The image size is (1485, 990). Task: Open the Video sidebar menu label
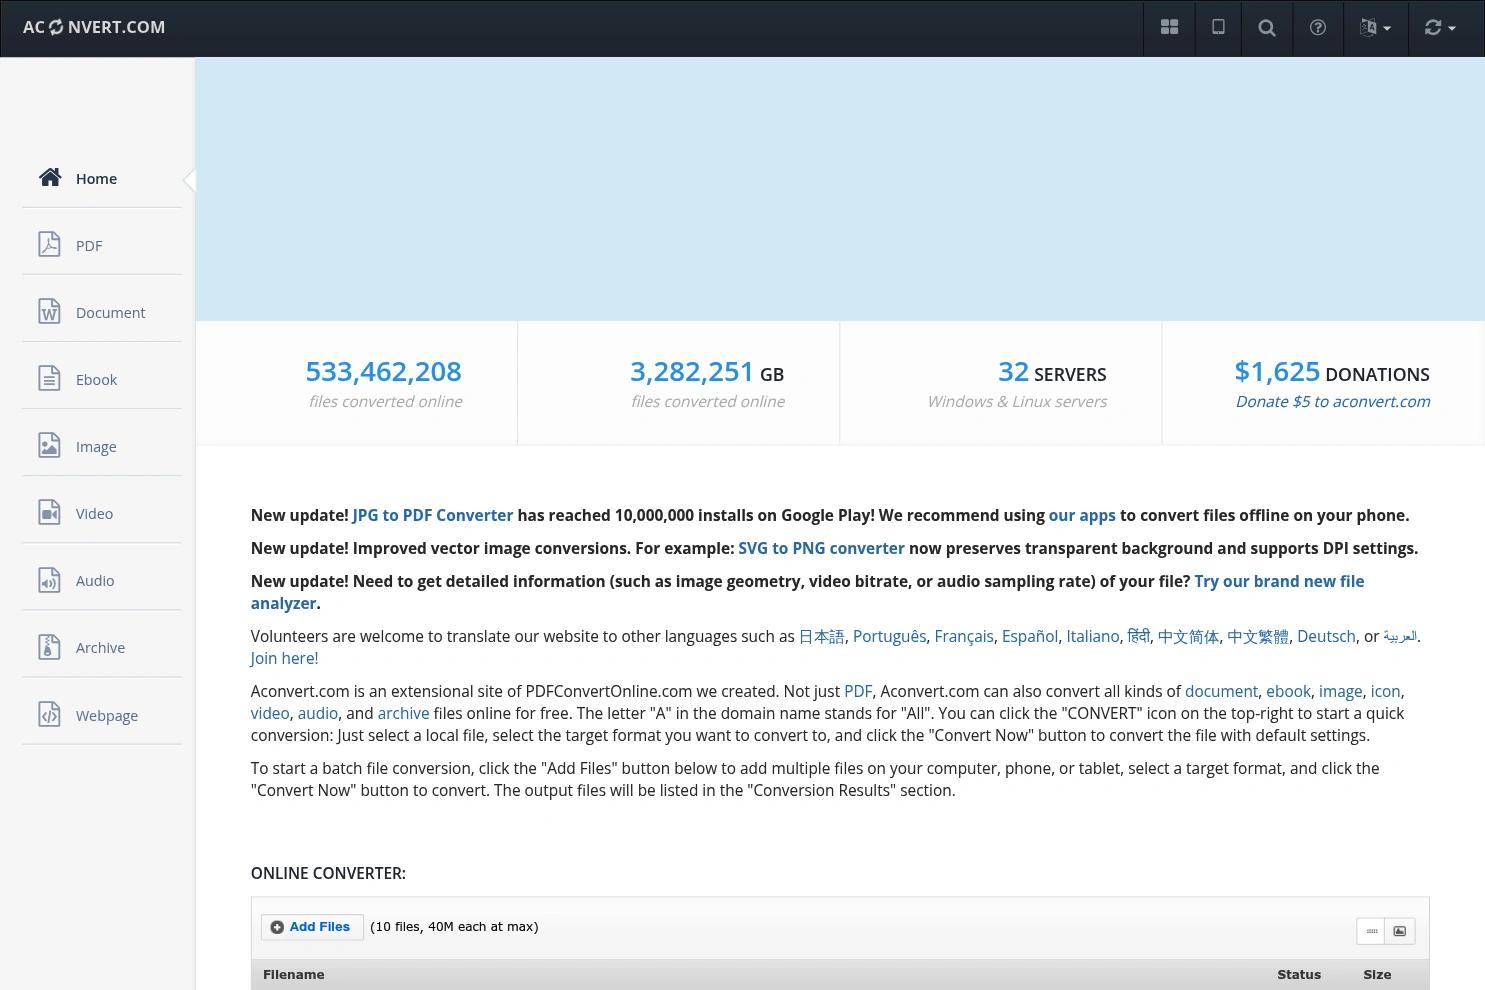click(94, 514)
